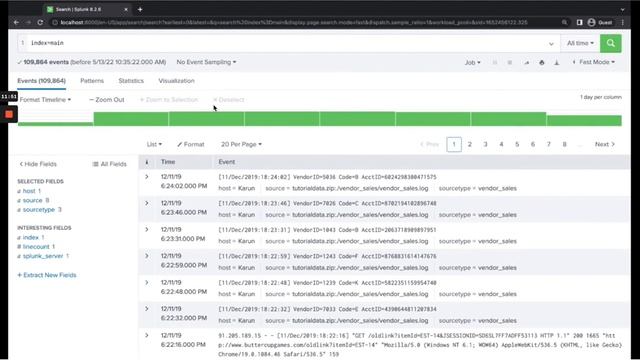Click the browser side panel icon

579,22
